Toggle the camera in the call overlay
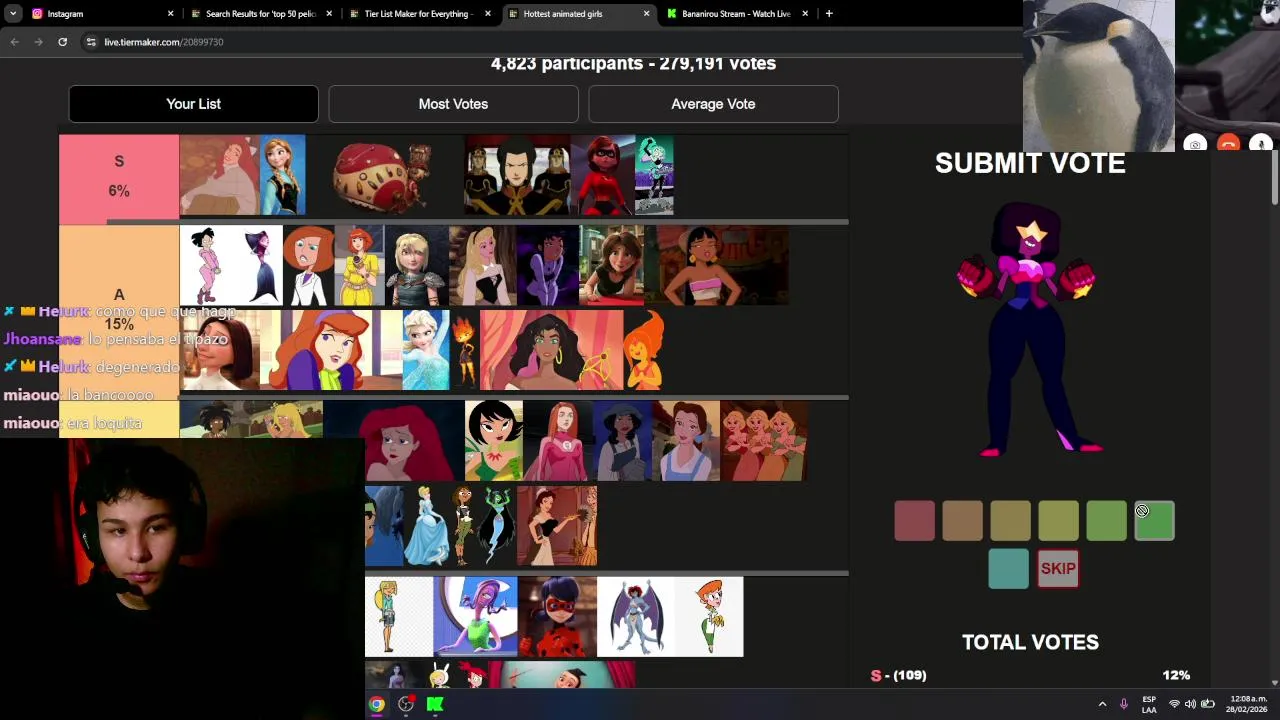This screenshot has width=1280, height=720. [x=1195, y=144]
